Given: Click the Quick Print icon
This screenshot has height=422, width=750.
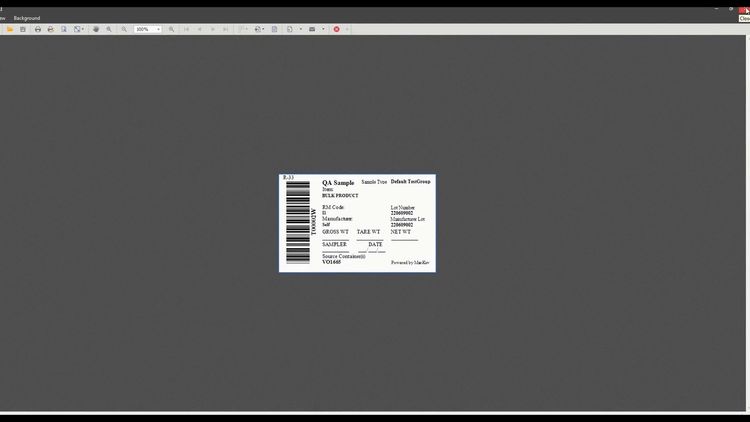Looking at the screenshot, I should coord(50,29).
